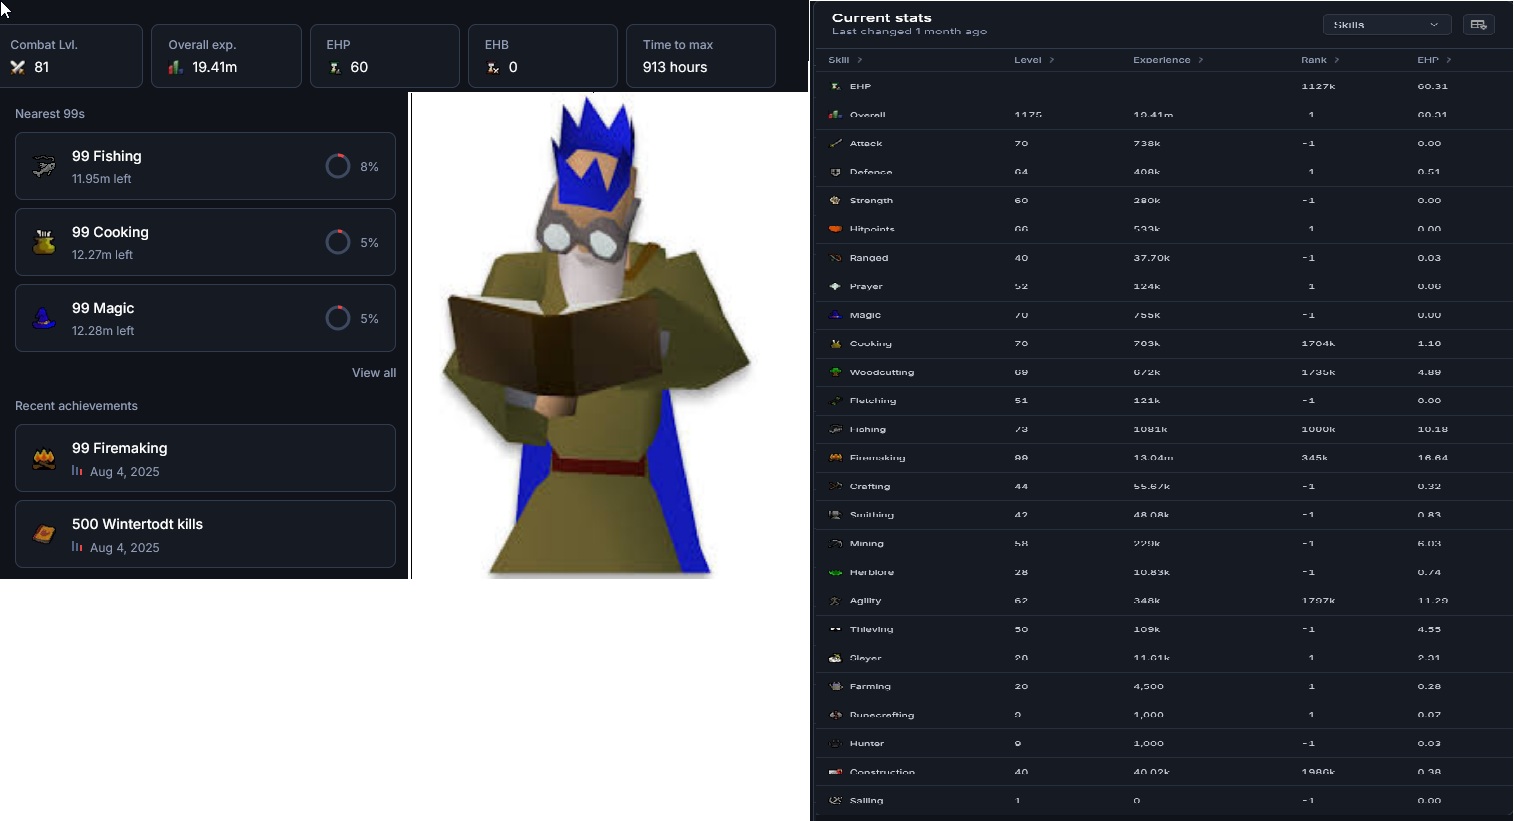1514x821 pixels.
Task: Open the Skills dropdown in Current stats
Action: tap(1386, 25)
